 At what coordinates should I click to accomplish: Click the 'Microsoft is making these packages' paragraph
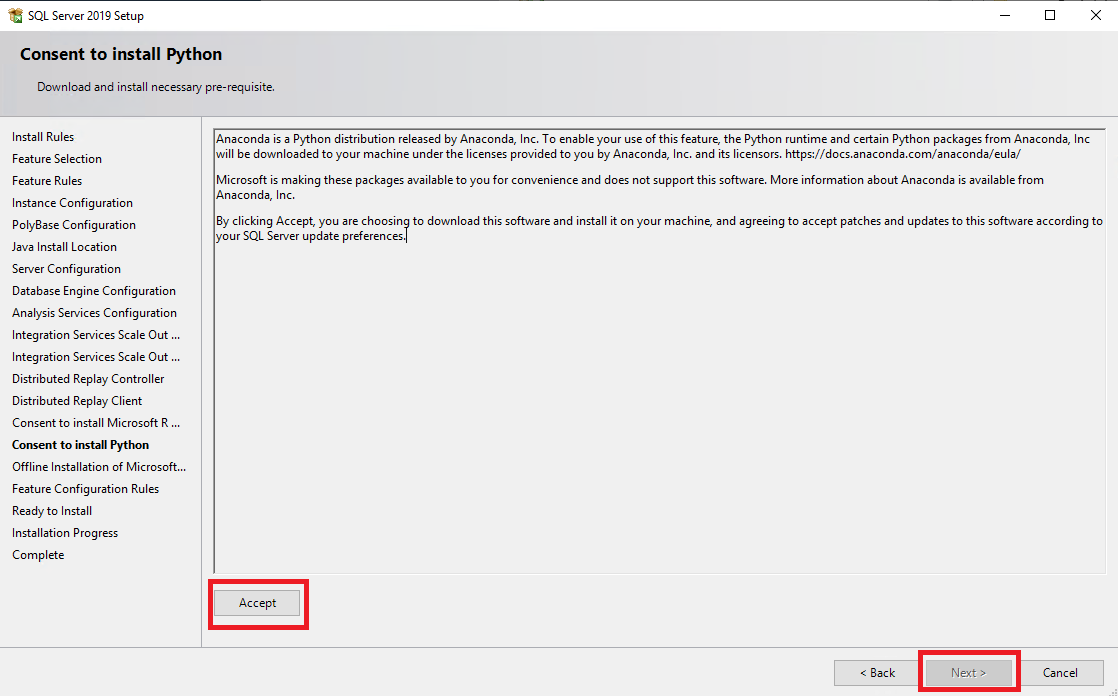point(630,188)
